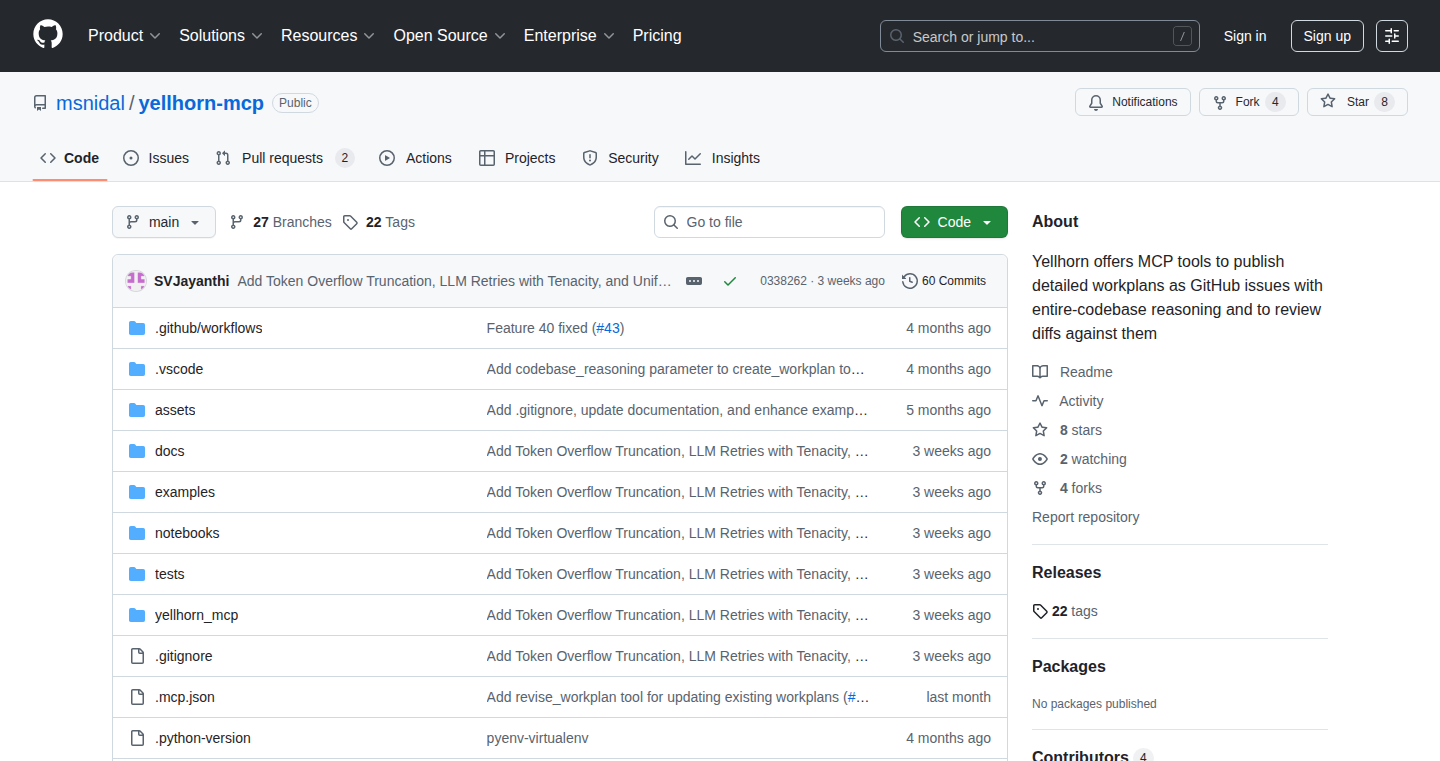
Task: Open the pyenv-virtualenv commit message
Action: [x=538, y=738]
